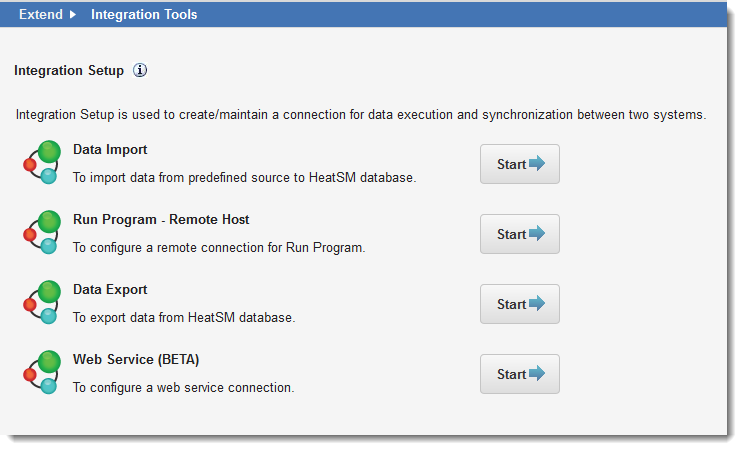Click the arrow icon on Data Export Start
Screen dimensions: 742x450
537,303
